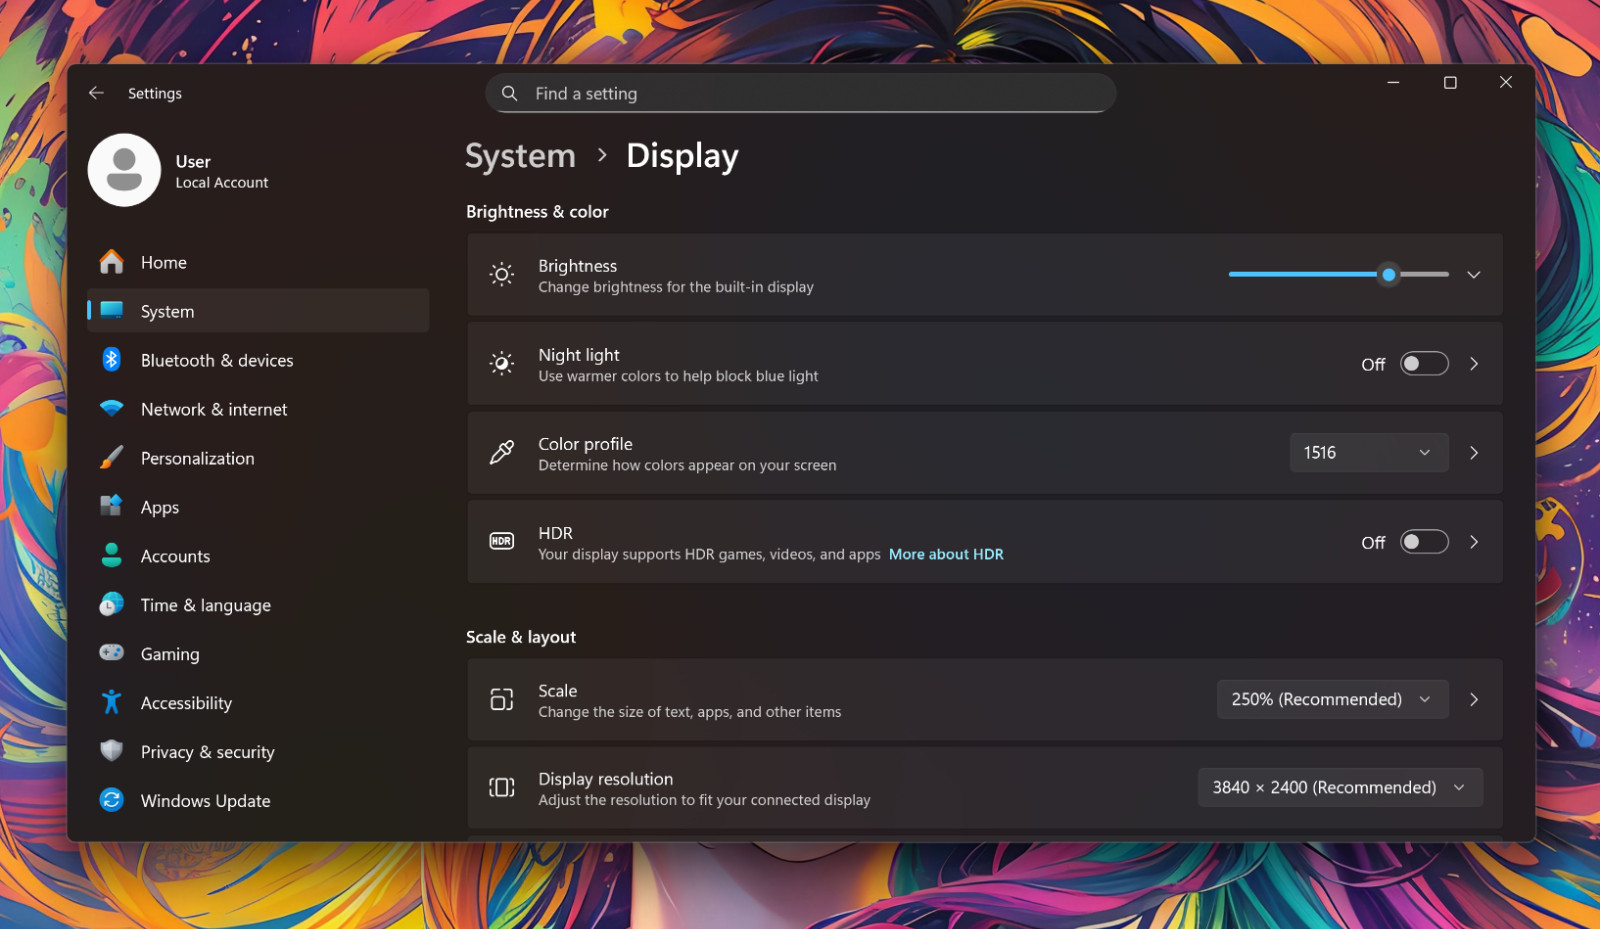Screen dimensions: 1600x929
Task: Click the Privacy shield icon
Action: pos(112,751)
